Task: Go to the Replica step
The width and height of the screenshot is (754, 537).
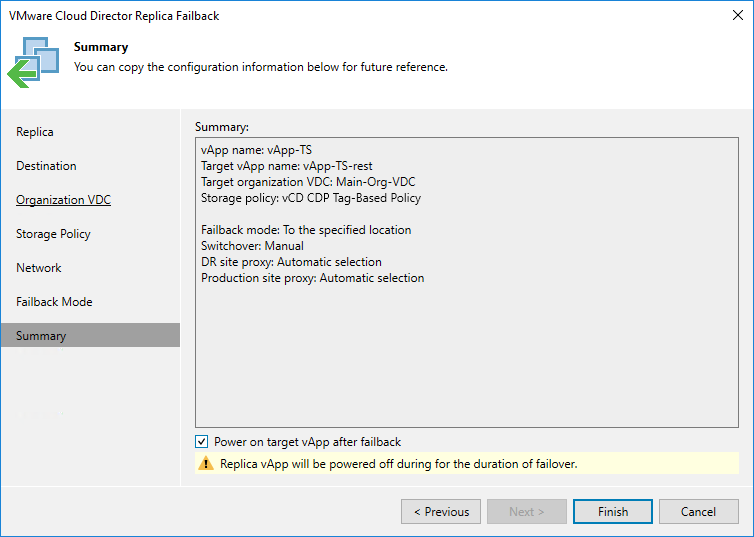Action: point(35,132)
